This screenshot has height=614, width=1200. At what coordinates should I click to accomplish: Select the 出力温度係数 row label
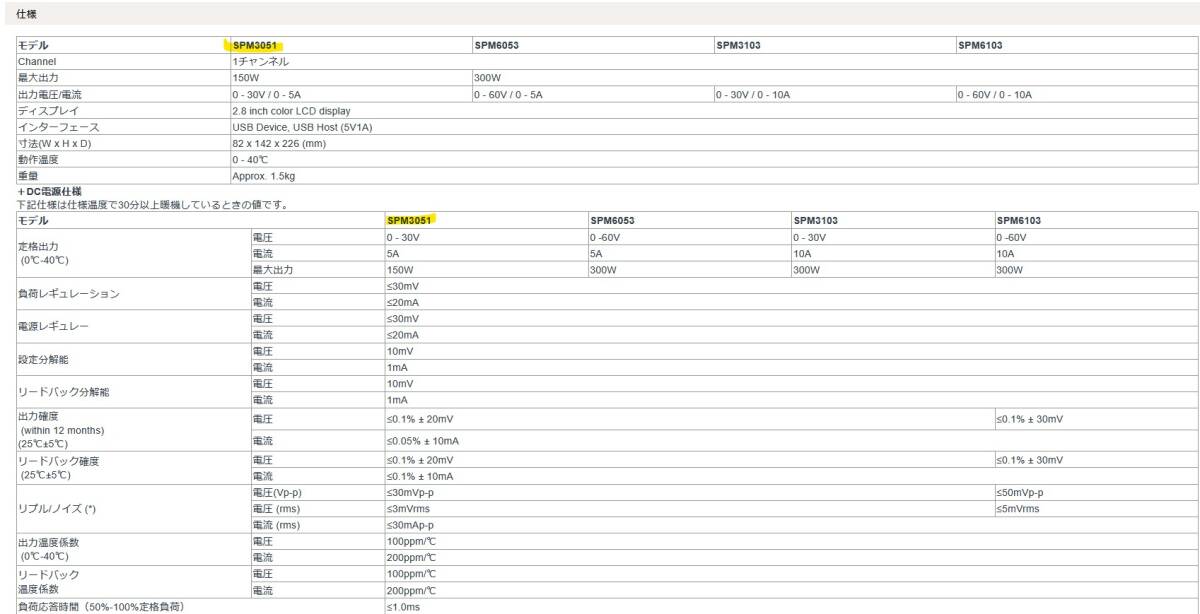[48, 549]
